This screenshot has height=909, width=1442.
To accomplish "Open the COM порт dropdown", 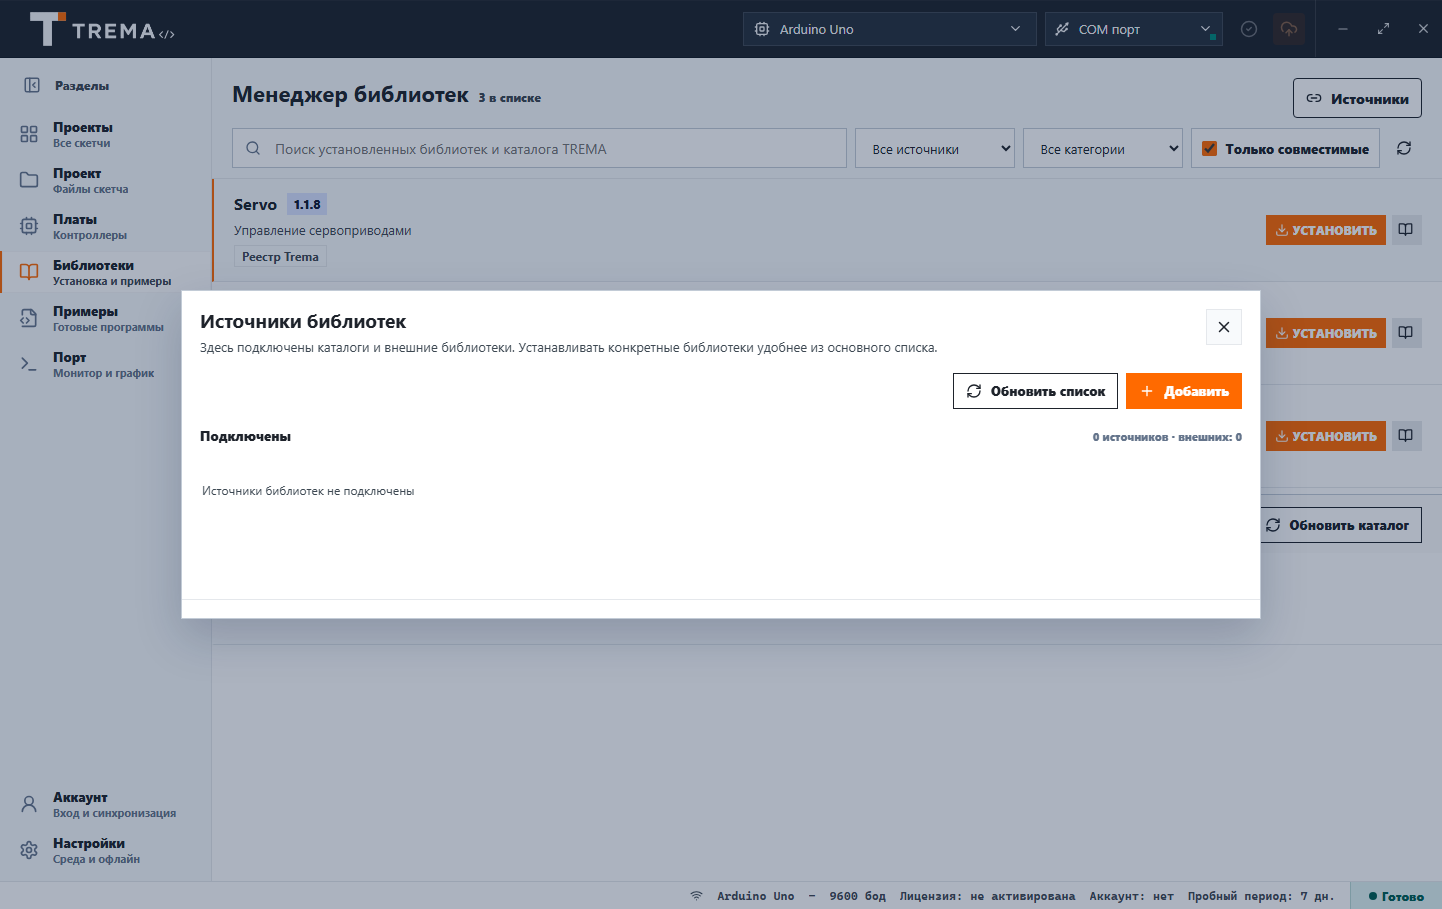I will (x=1134, y=29).
